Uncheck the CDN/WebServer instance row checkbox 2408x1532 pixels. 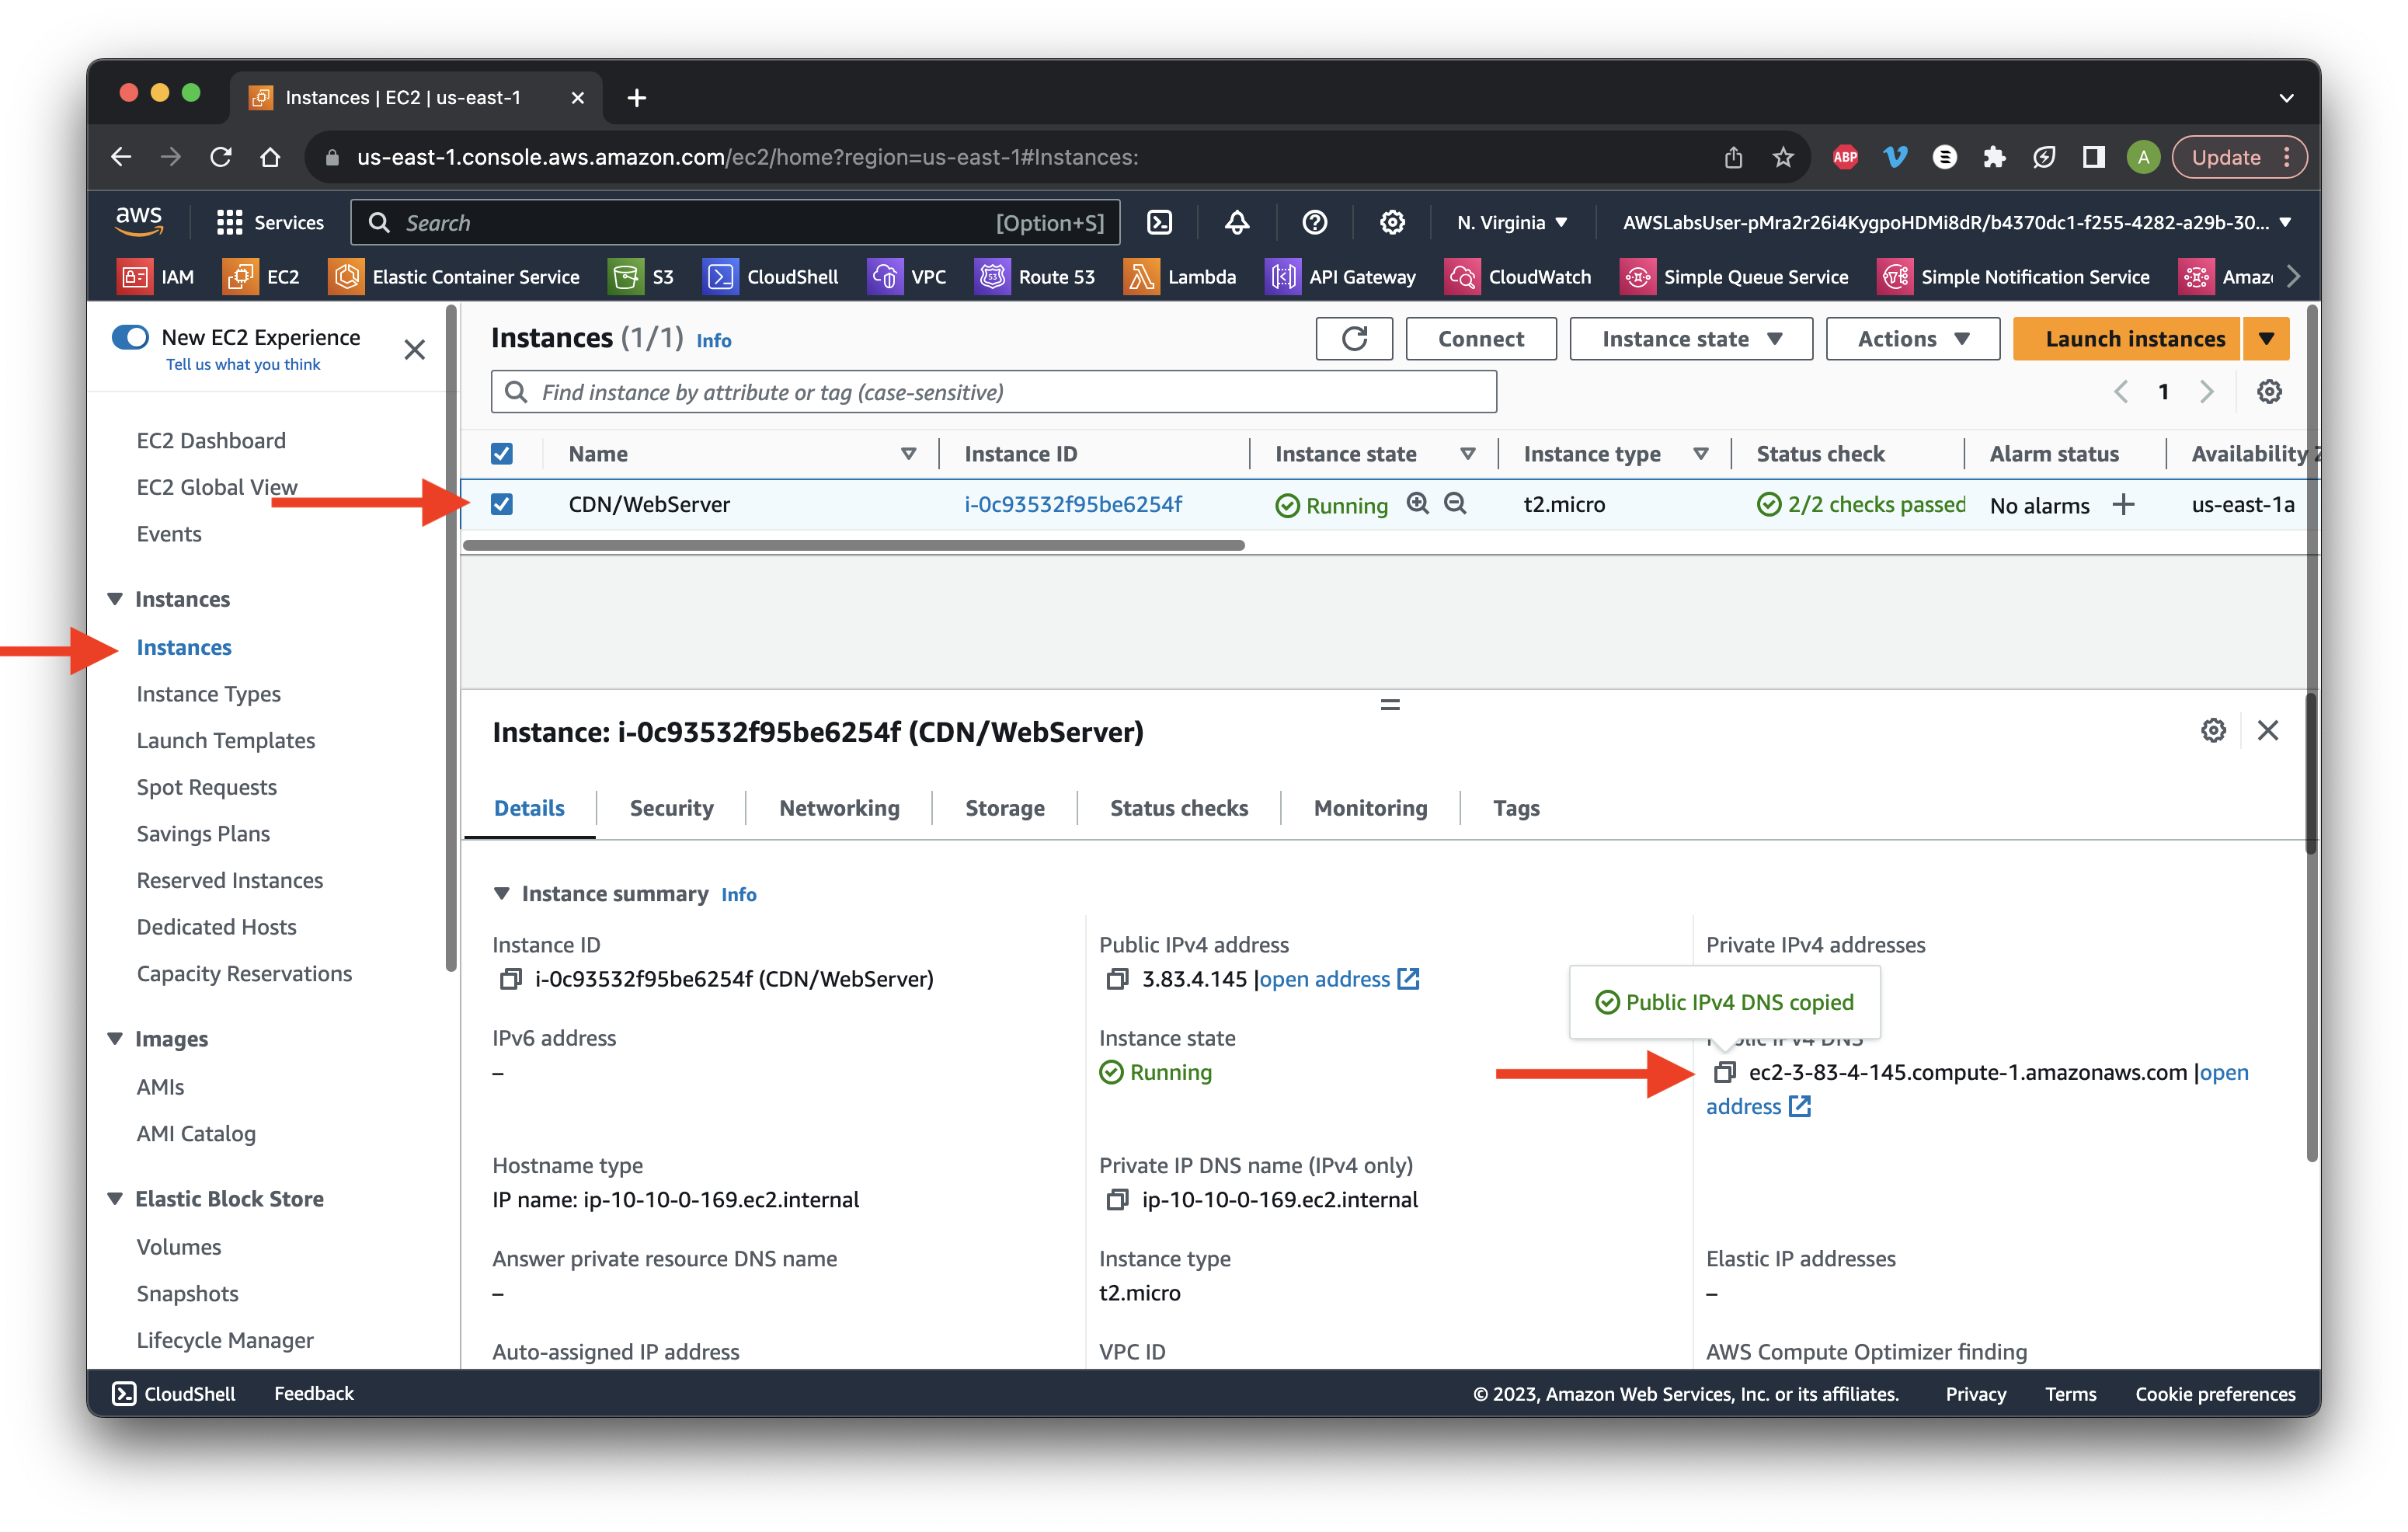click(502, 504)
